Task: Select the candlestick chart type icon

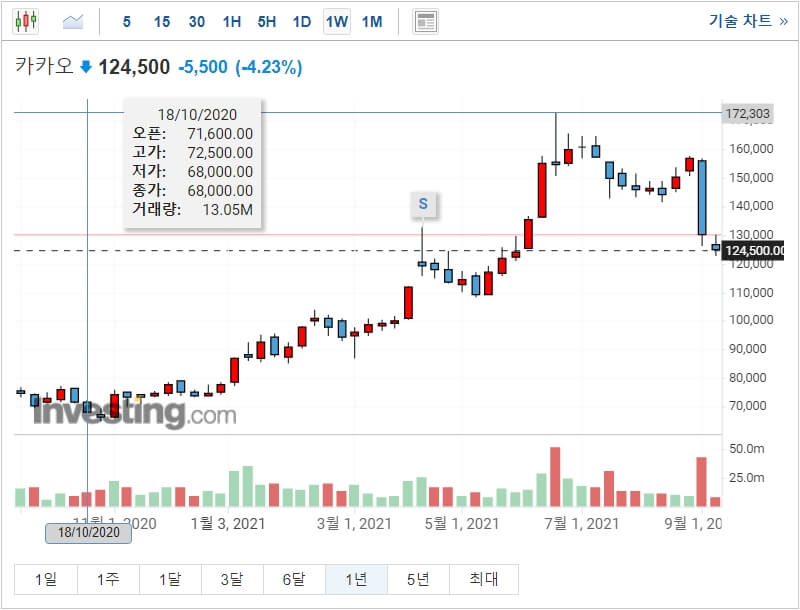Action: click(26, 21)
